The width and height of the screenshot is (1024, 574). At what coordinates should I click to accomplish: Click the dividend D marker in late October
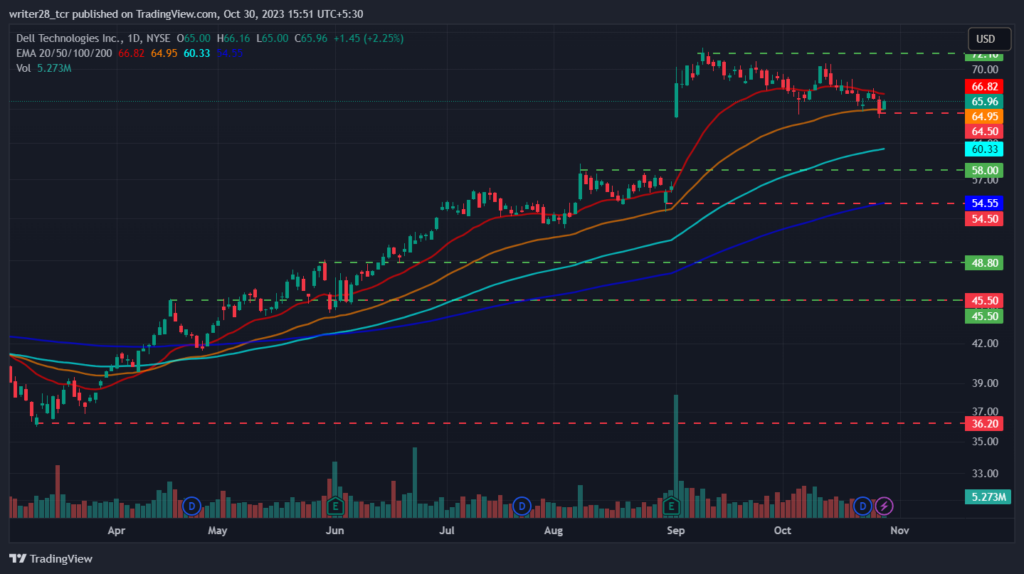(x=862, y=506)
